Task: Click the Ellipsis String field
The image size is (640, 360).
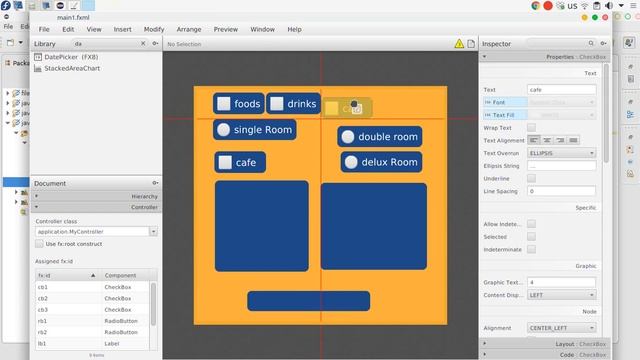Action: [x=562, y=166]
